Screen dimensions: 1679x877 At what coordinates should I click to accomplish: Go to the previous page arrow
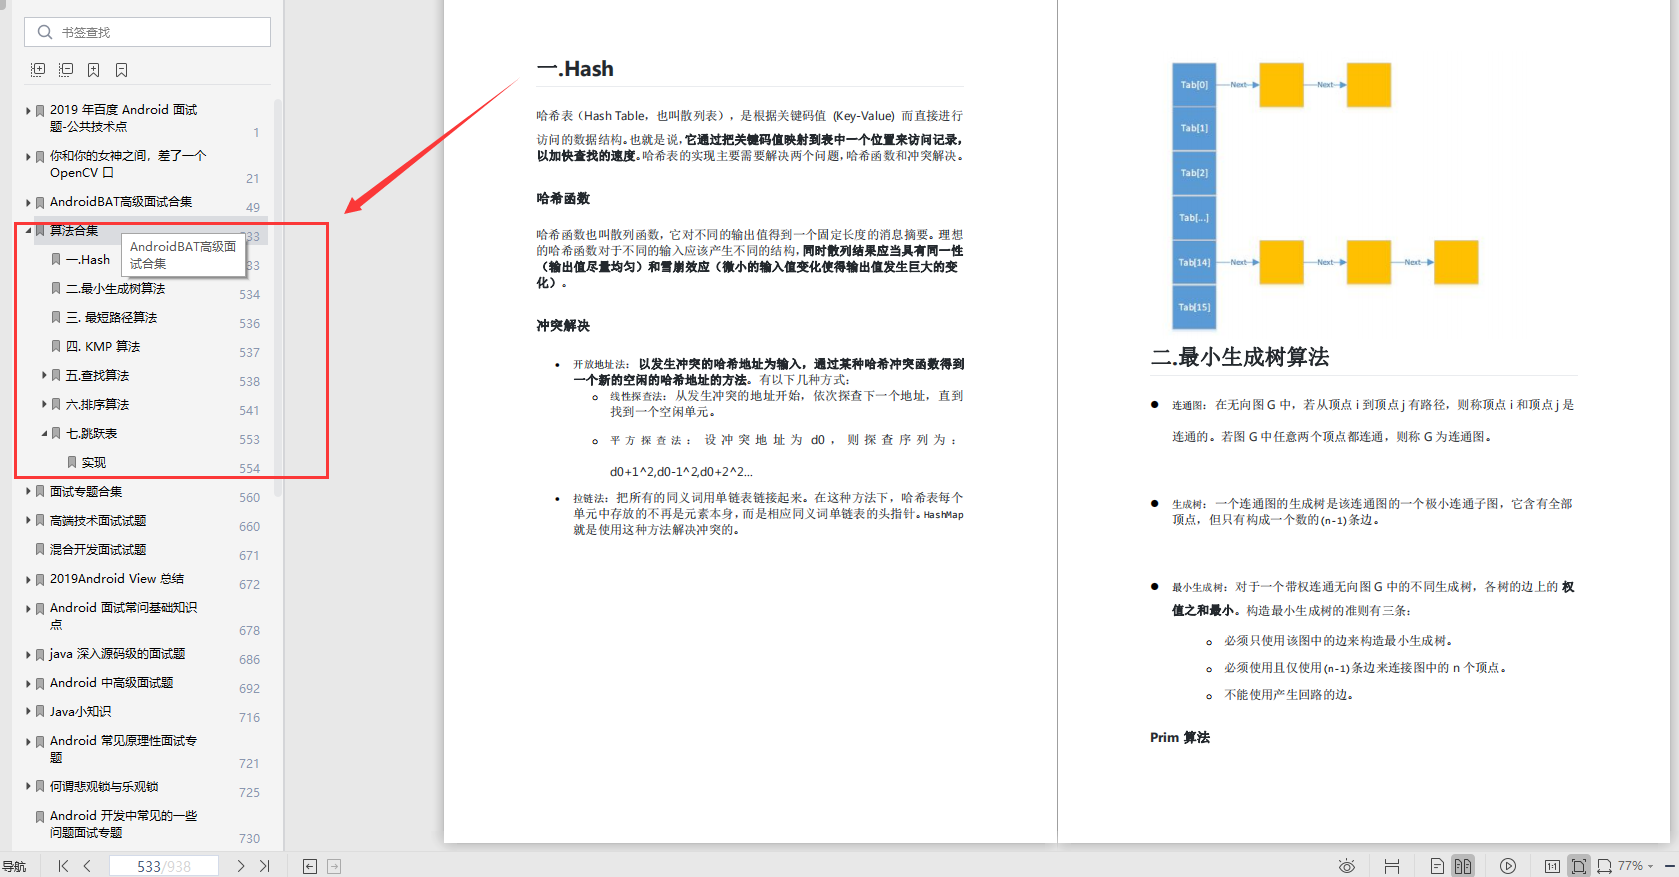coord(87,866)
